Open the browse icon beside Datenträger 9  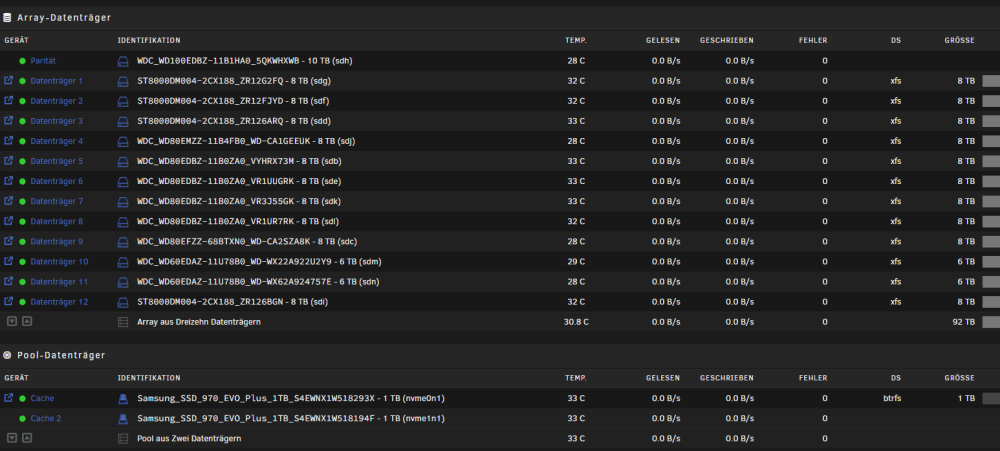point(8,241)
